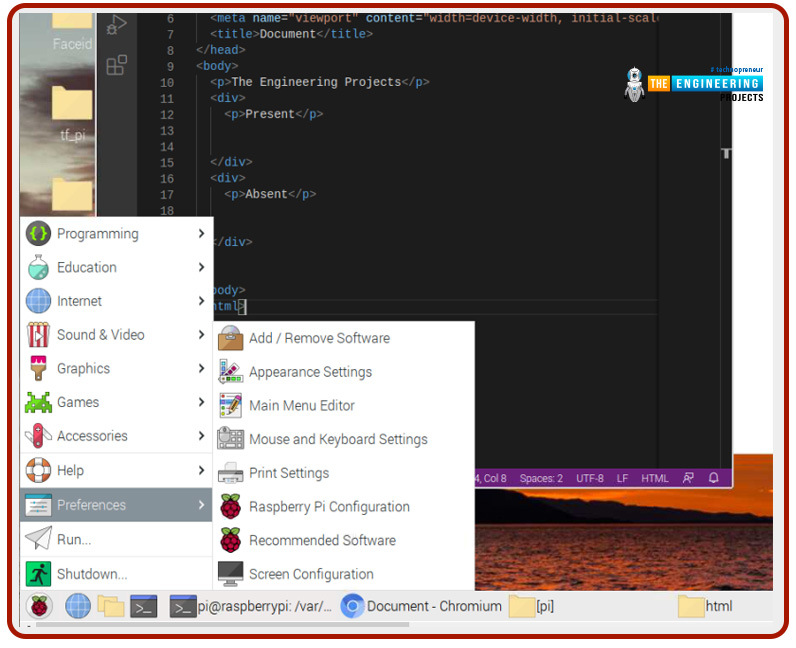Expand the Help submenu arrow
This screenshot has height=648, width=796.
[x=202, y=470]
